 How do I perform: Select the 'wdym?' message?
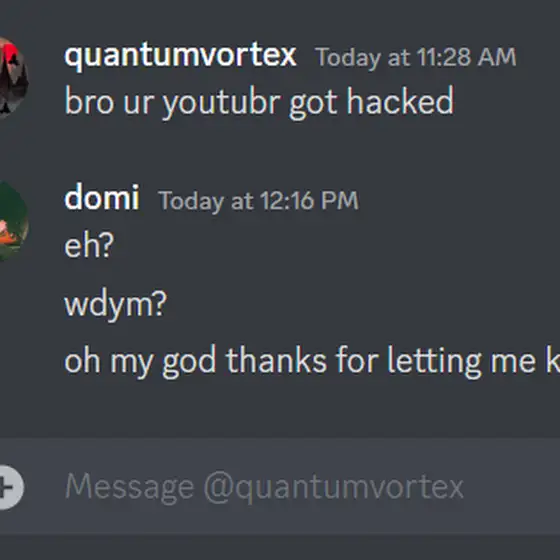click(x=115, y=304)
